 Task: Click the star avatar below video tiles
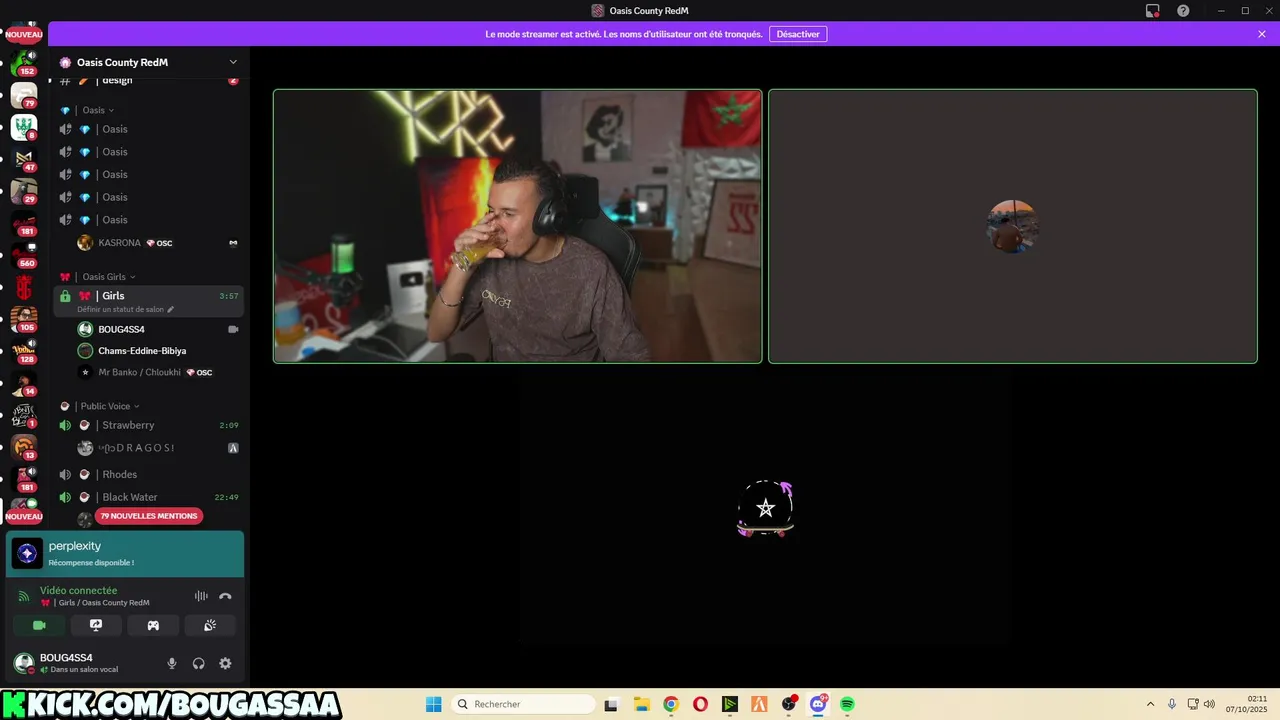coord(766,509)
